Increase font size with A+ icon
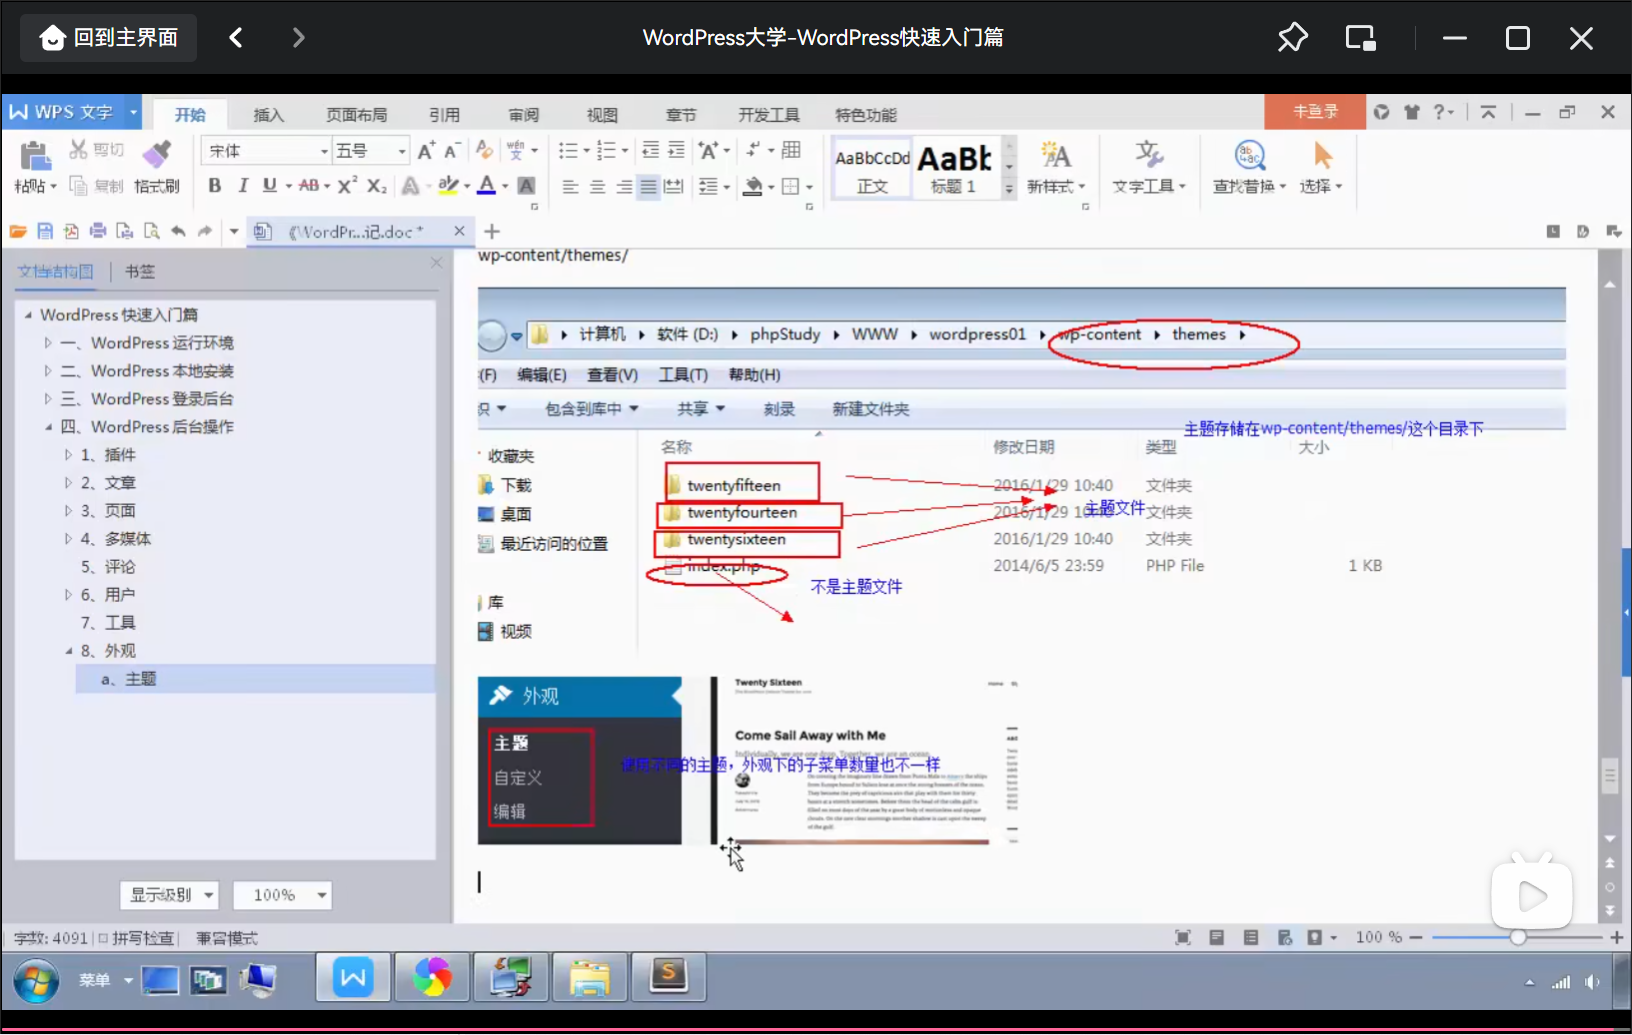This screenshot has width=1632, height=1035. (426, 151)
